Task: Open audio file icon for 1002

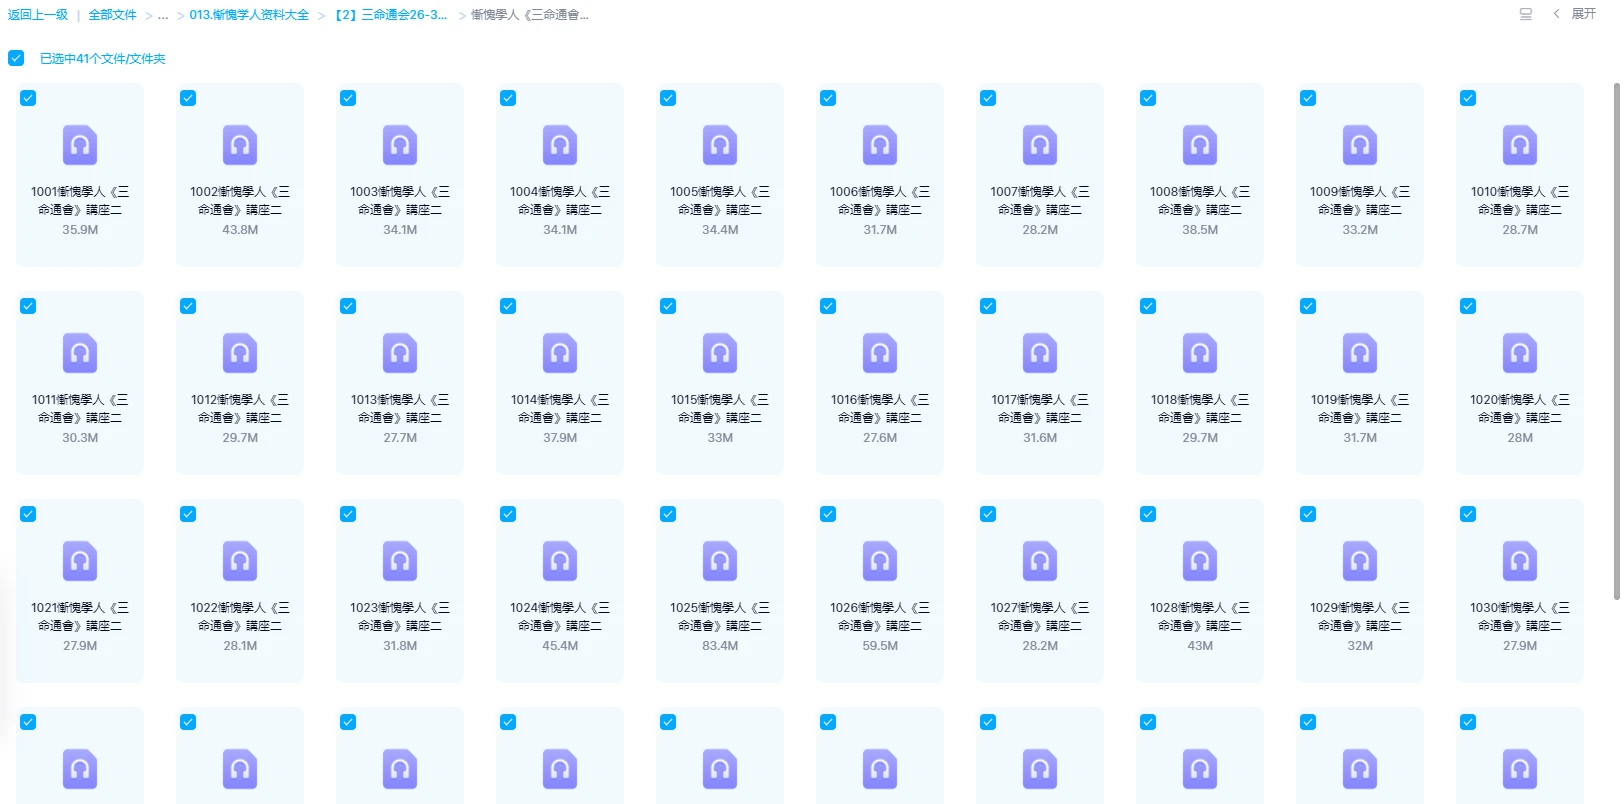Action: click(x=240, y=145)
